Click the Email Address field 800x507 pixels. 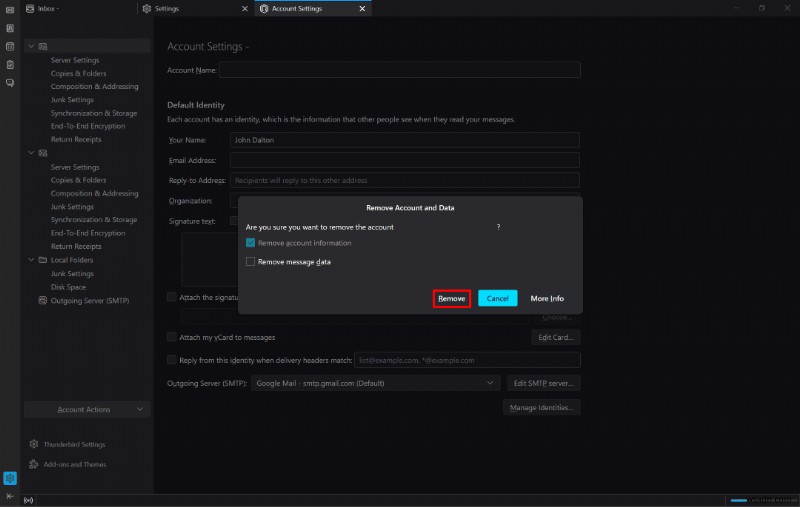pyautogui.click(x=405, y=160)
